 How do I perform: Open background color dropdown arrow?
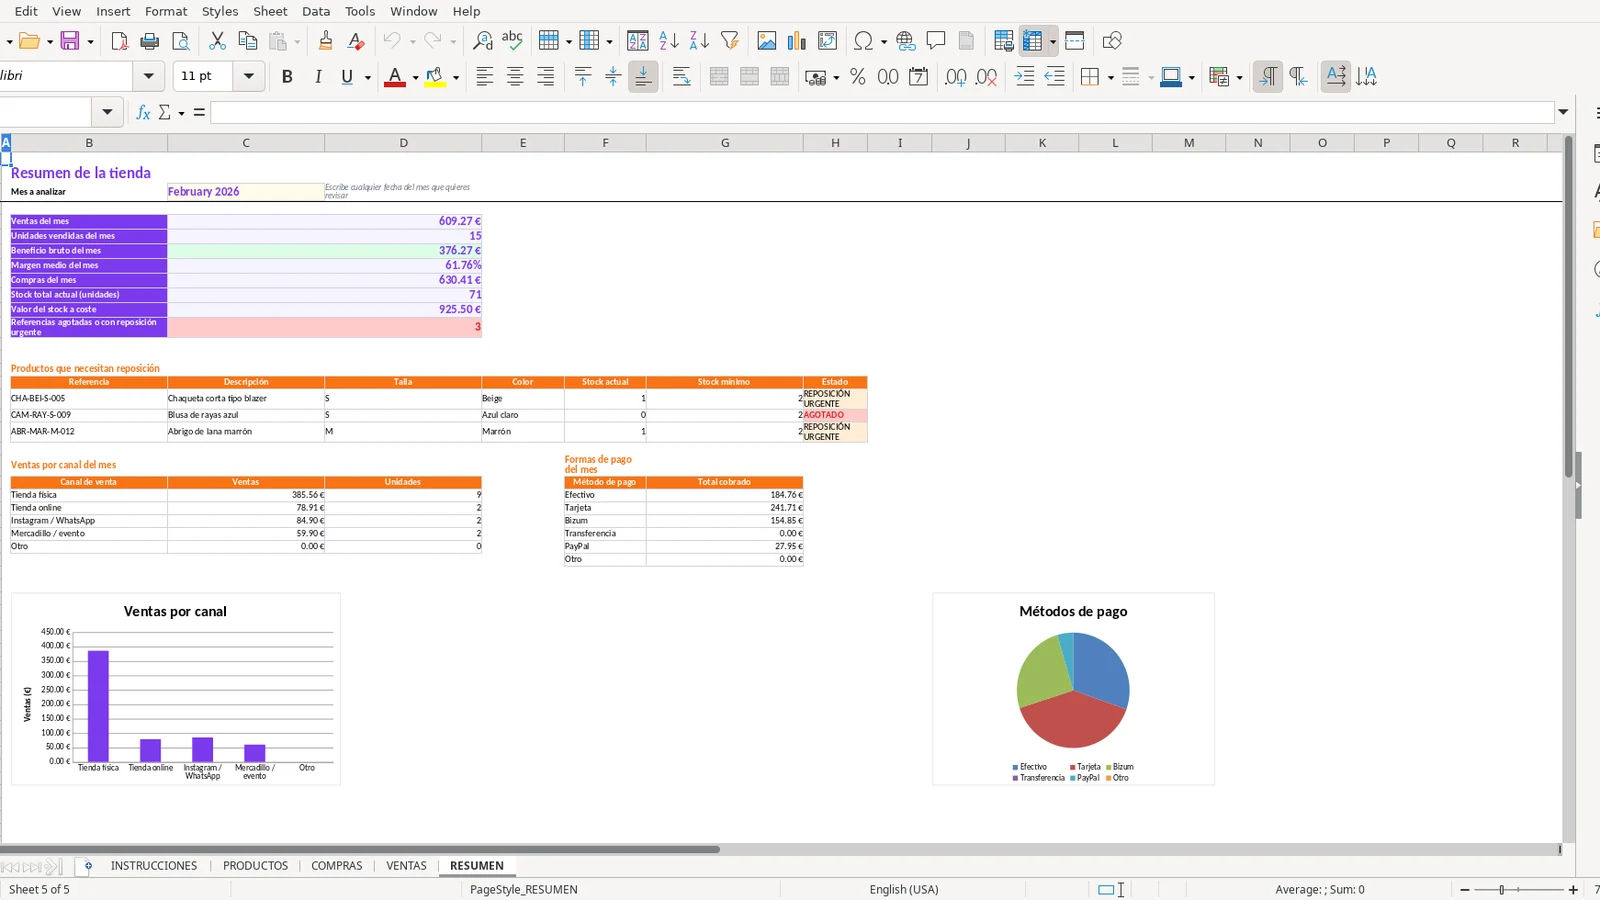[456, 77]
